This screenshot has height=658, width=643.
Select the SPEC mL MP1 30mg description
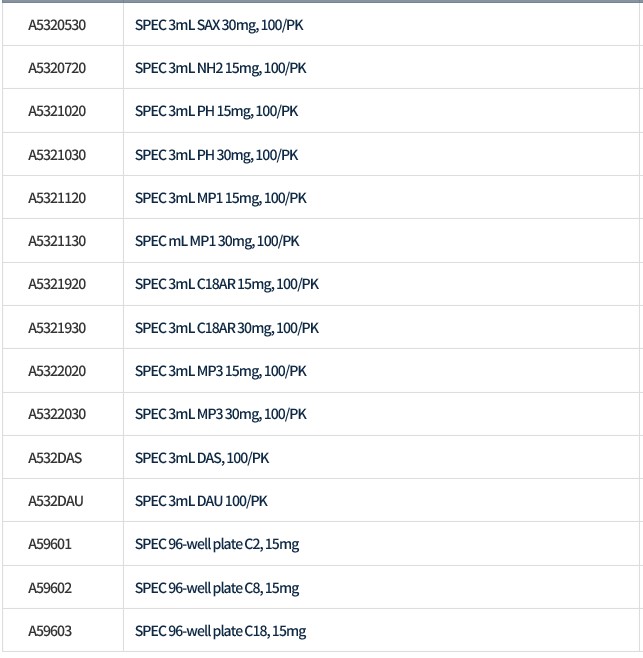point(217,241)
